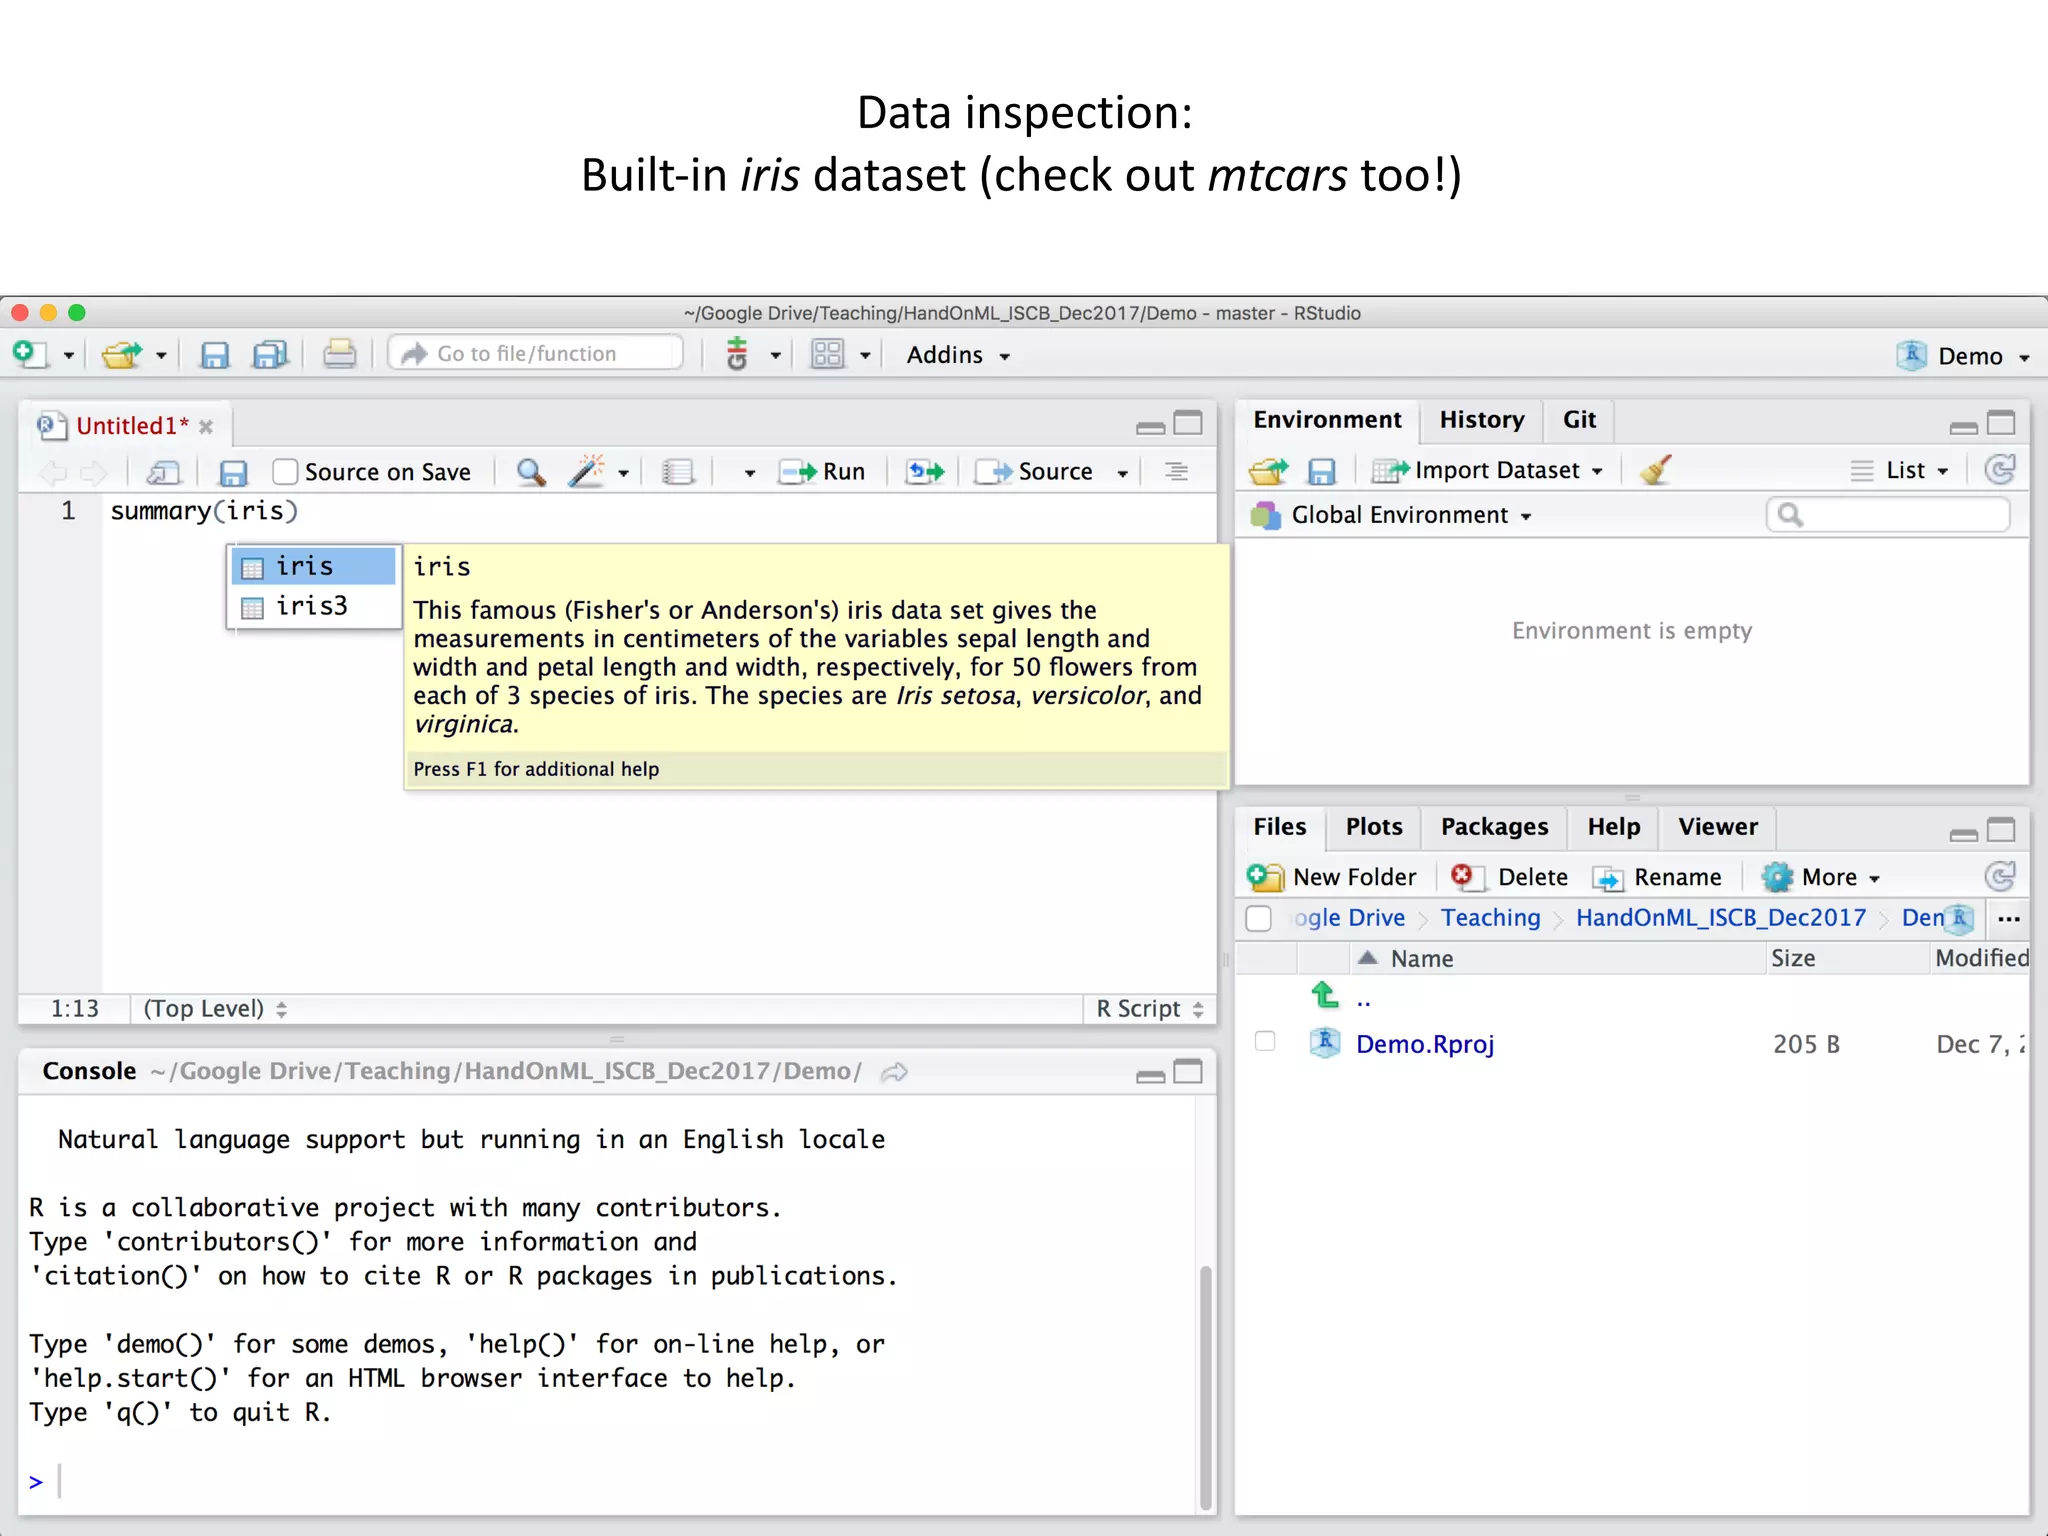The image size is (2048, 1536).
Task: Refresh the Files pane listing
Action: [2000, 876]
